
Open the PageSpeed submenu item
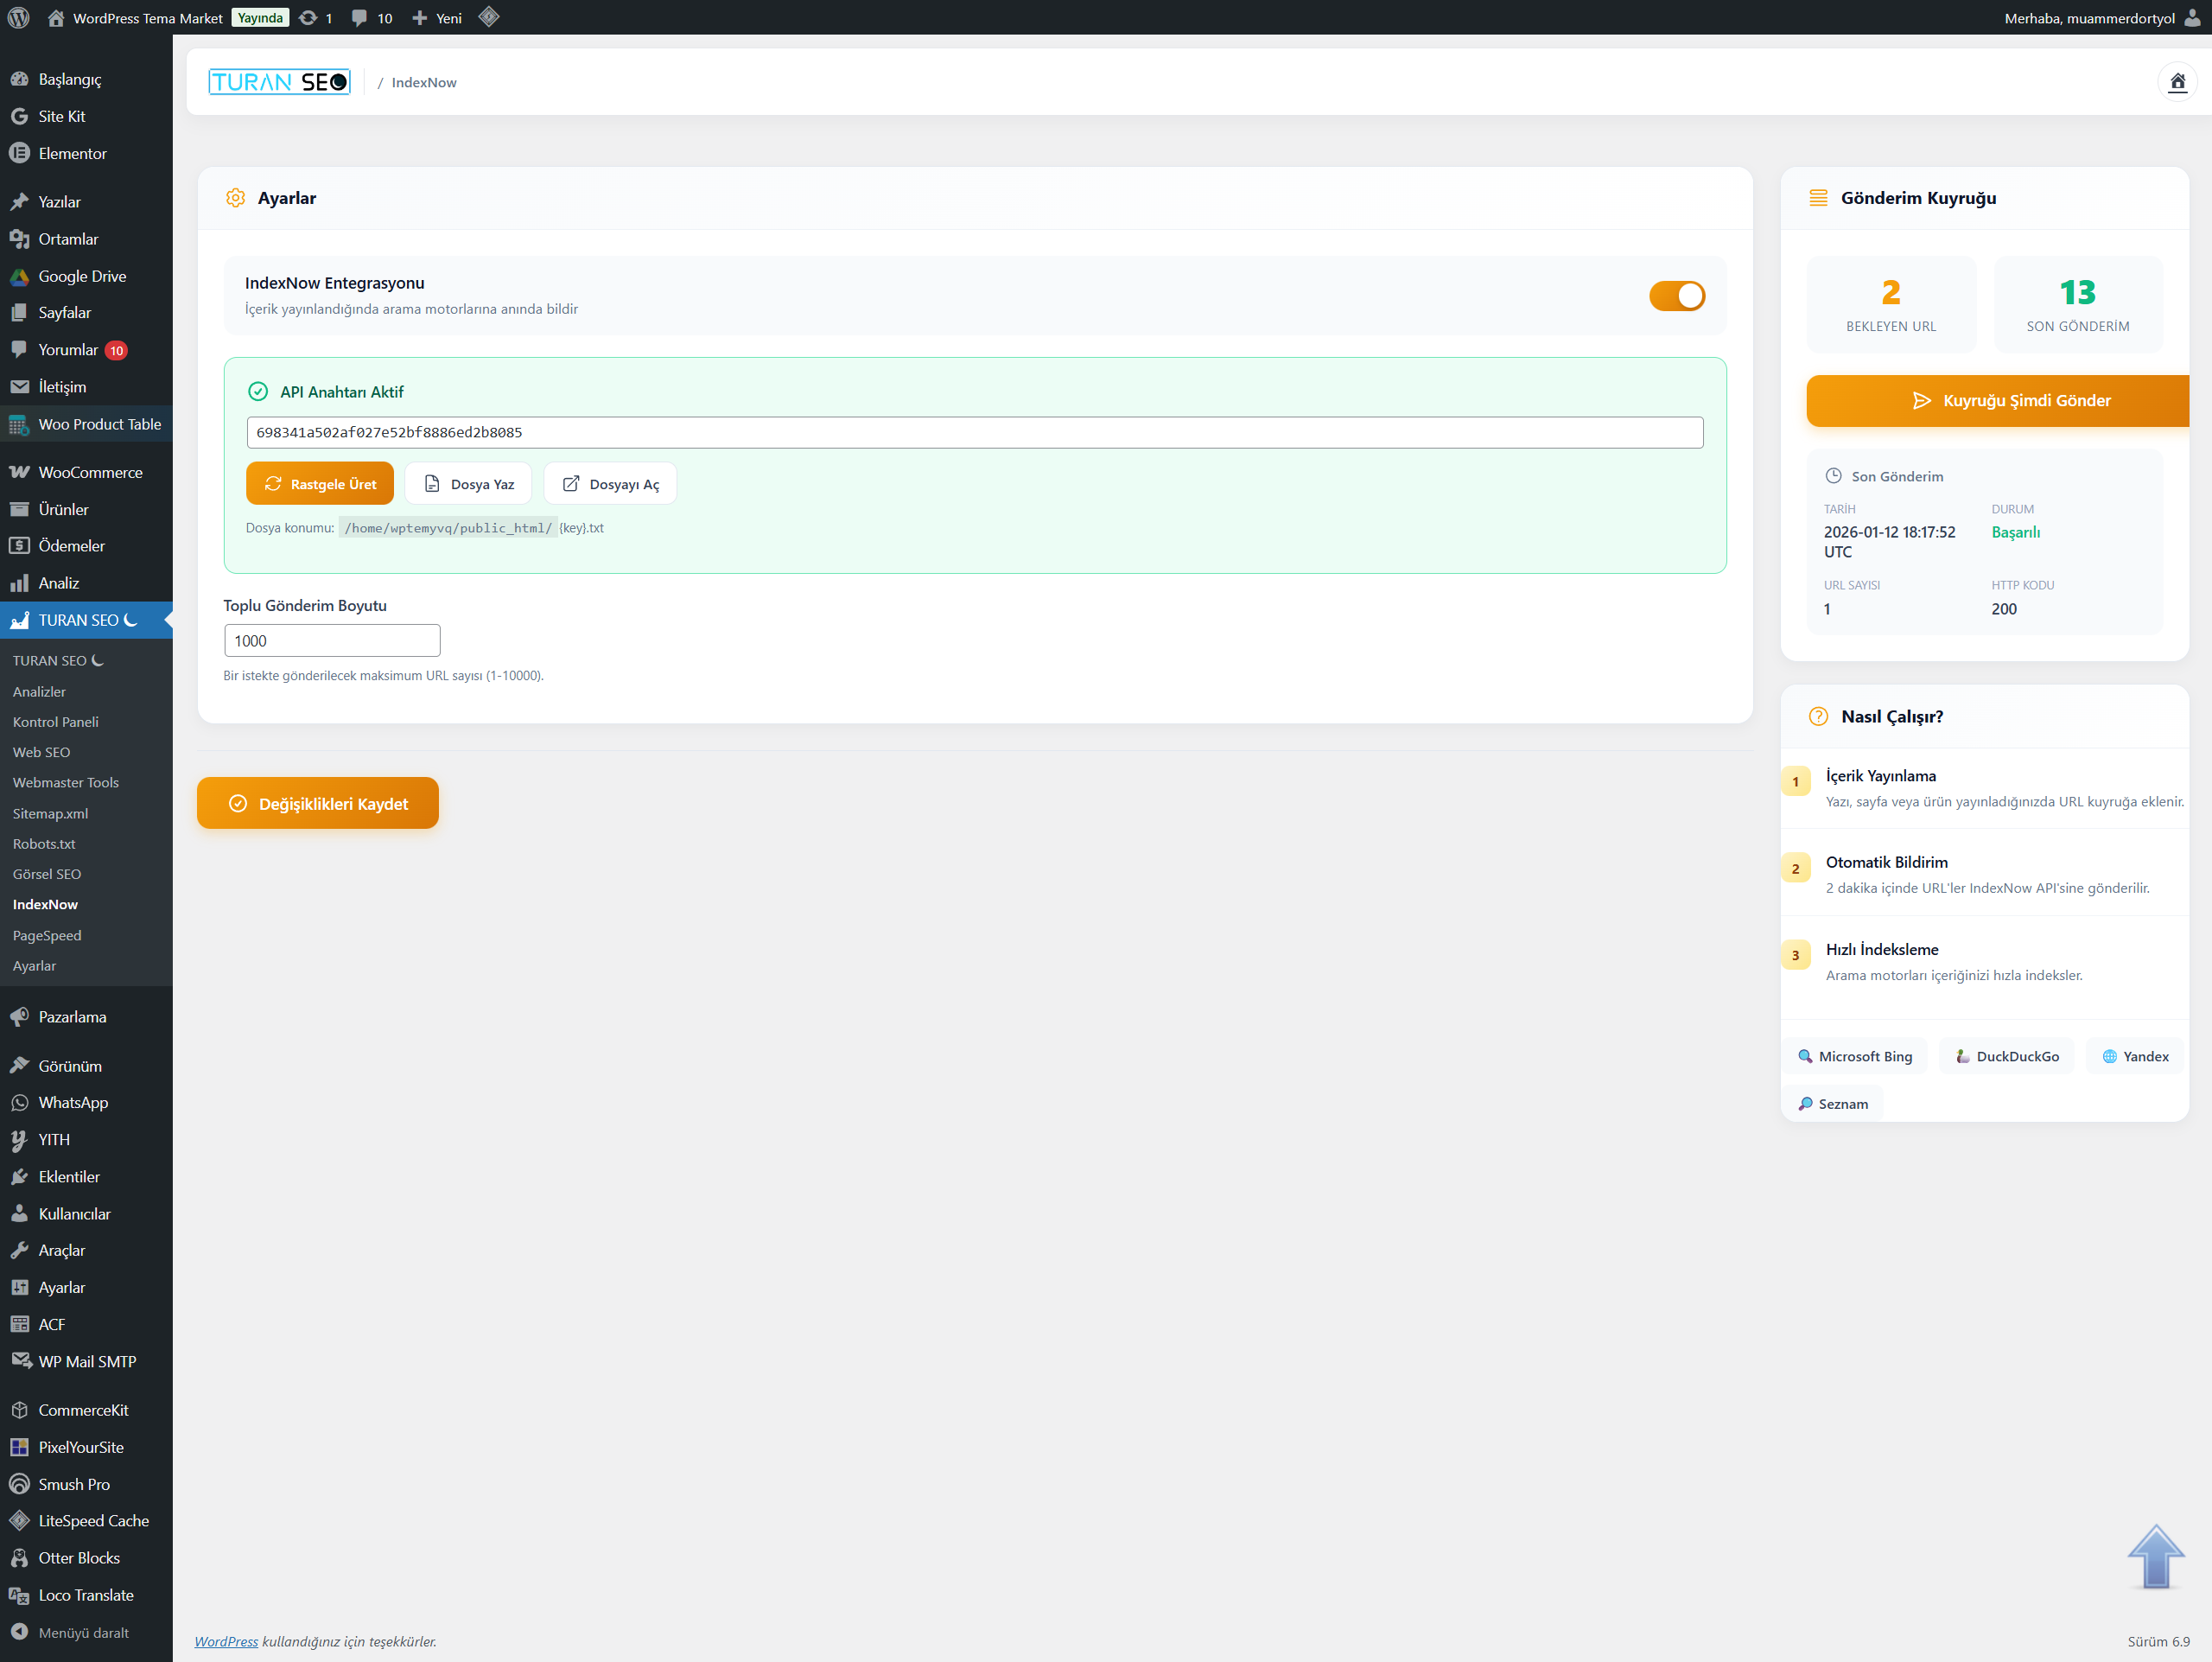(x=47, y=935)
